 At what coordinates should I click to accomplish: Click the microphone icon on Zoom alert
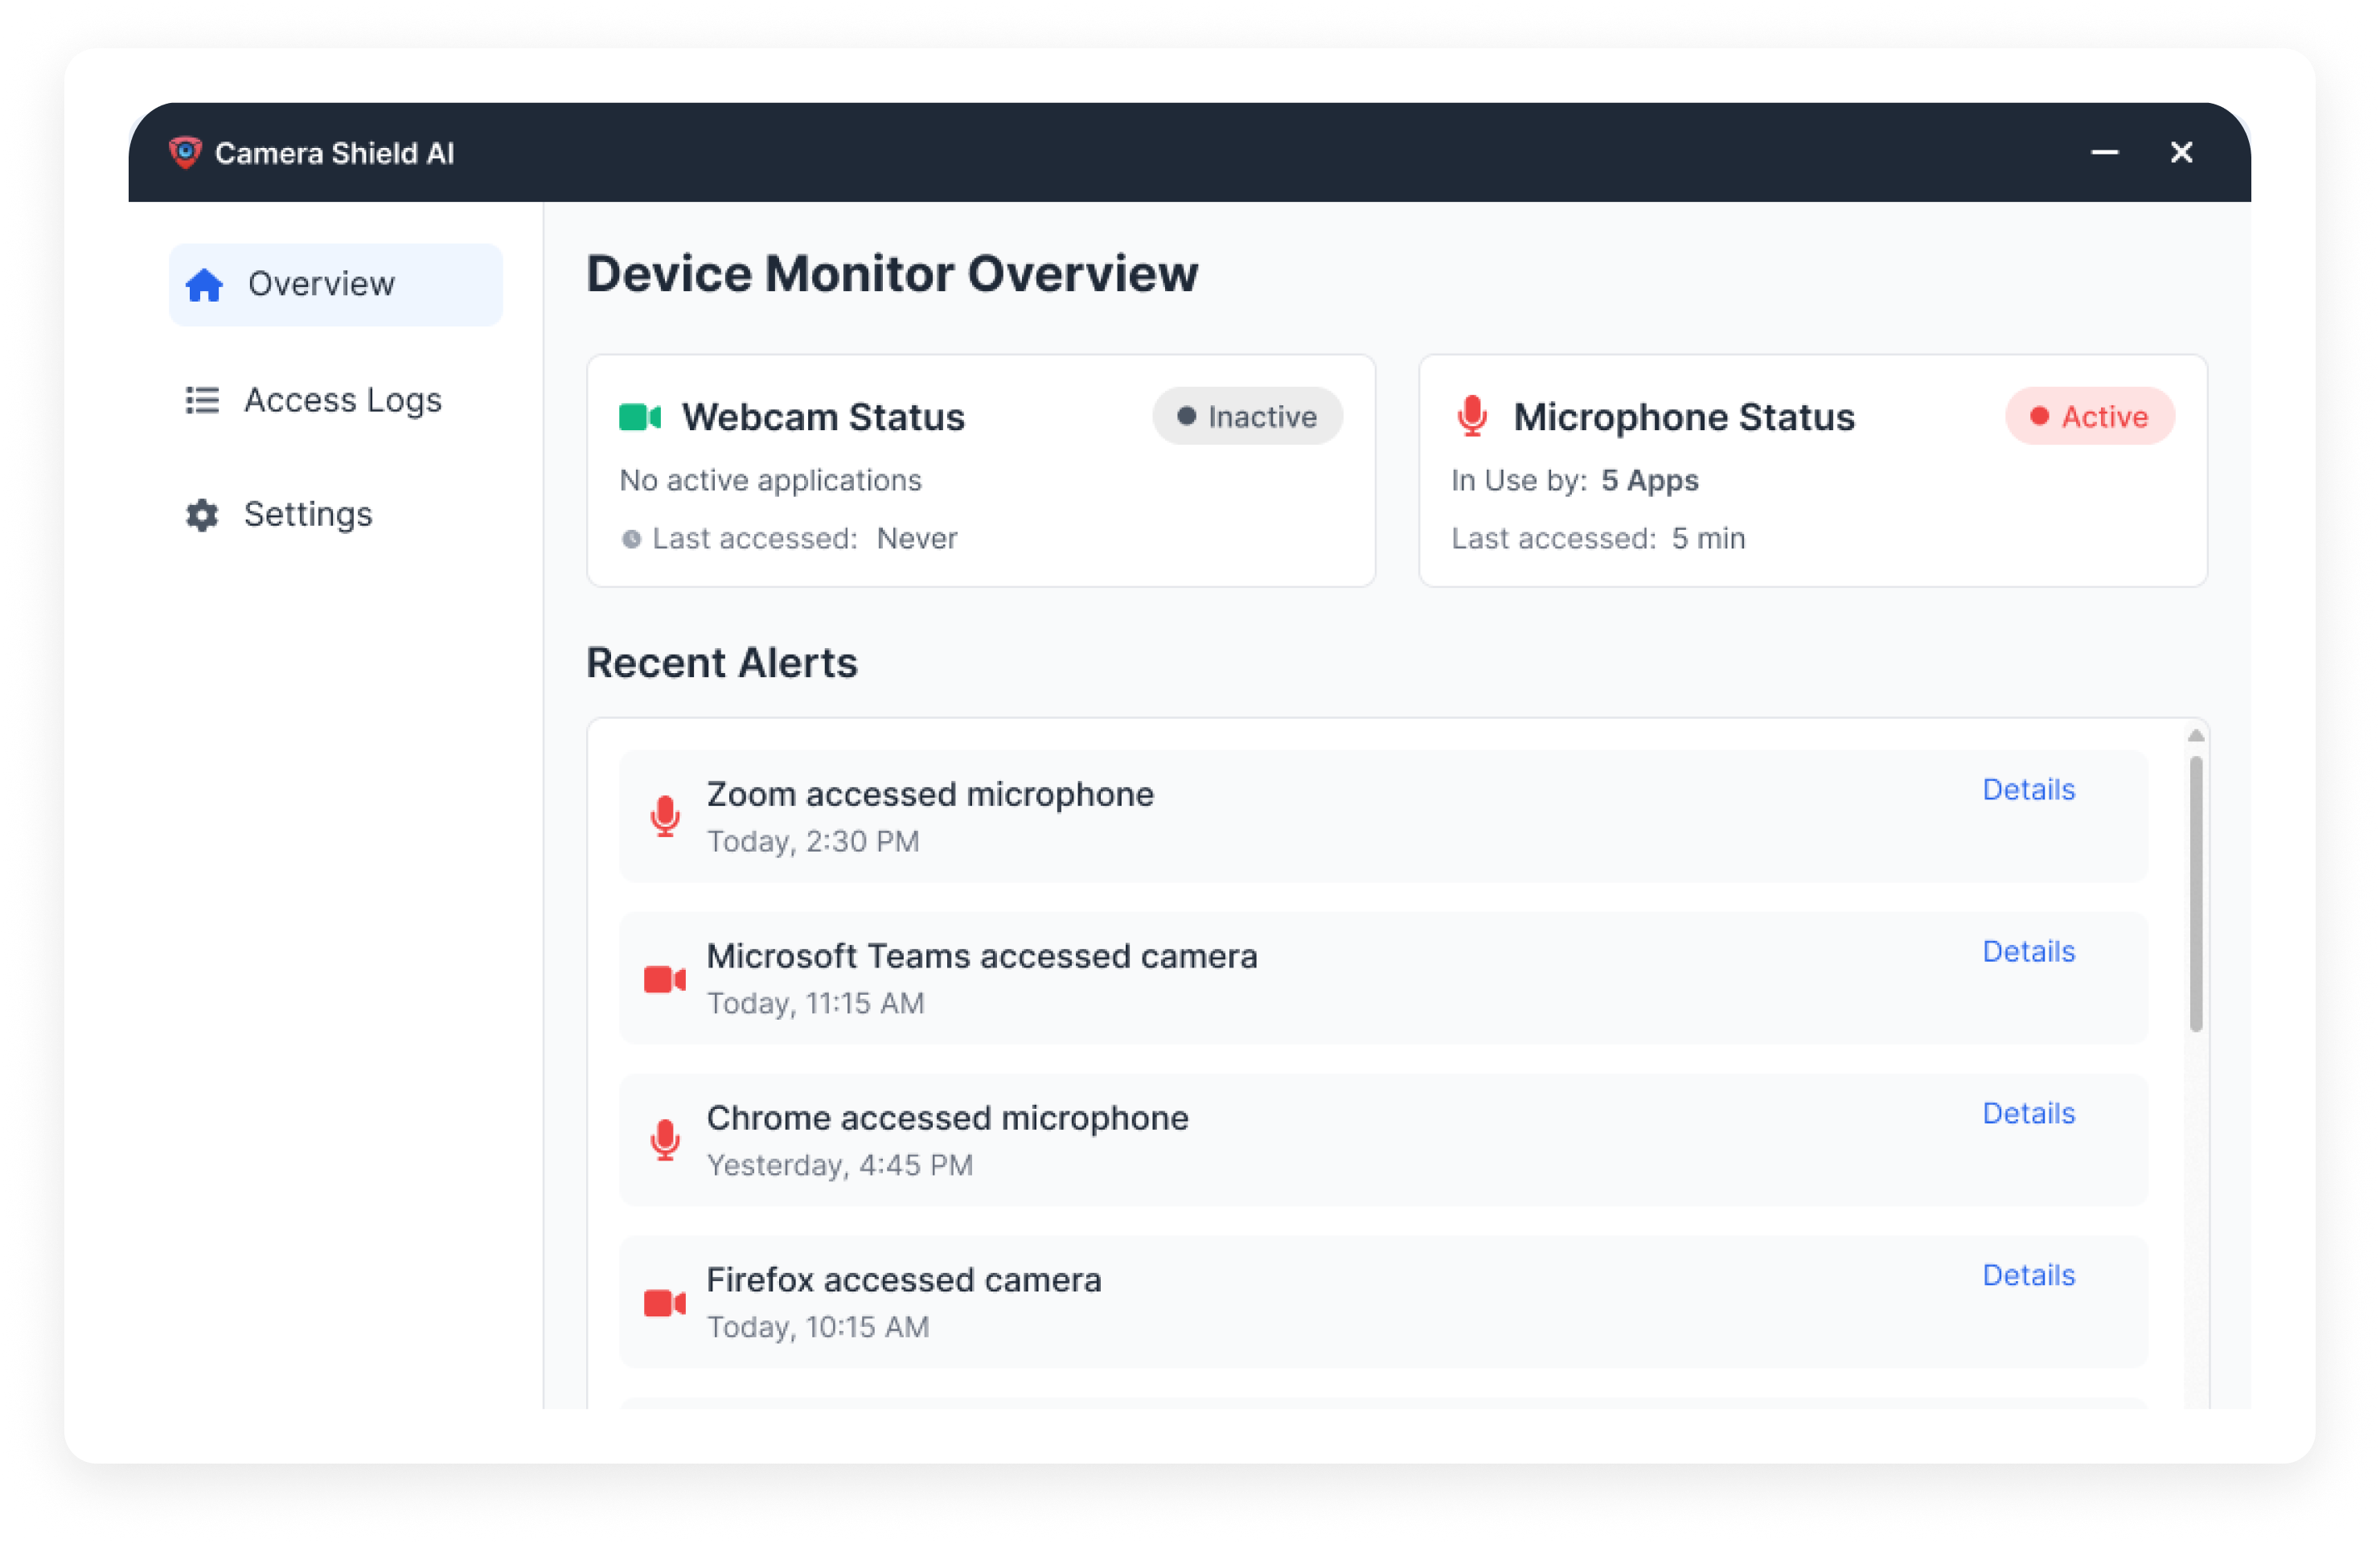coord(665,816)
